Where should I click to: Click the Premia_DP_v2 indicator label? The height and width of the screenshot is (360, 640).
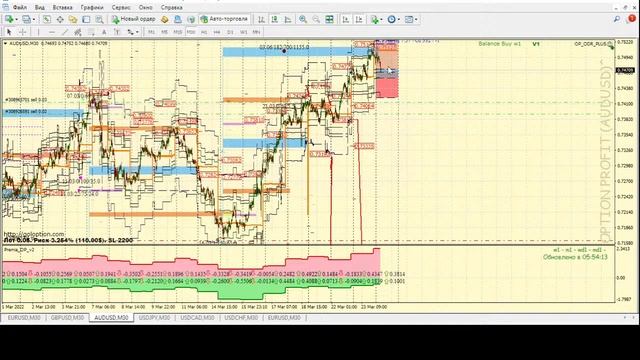click(x=19, y=249)
